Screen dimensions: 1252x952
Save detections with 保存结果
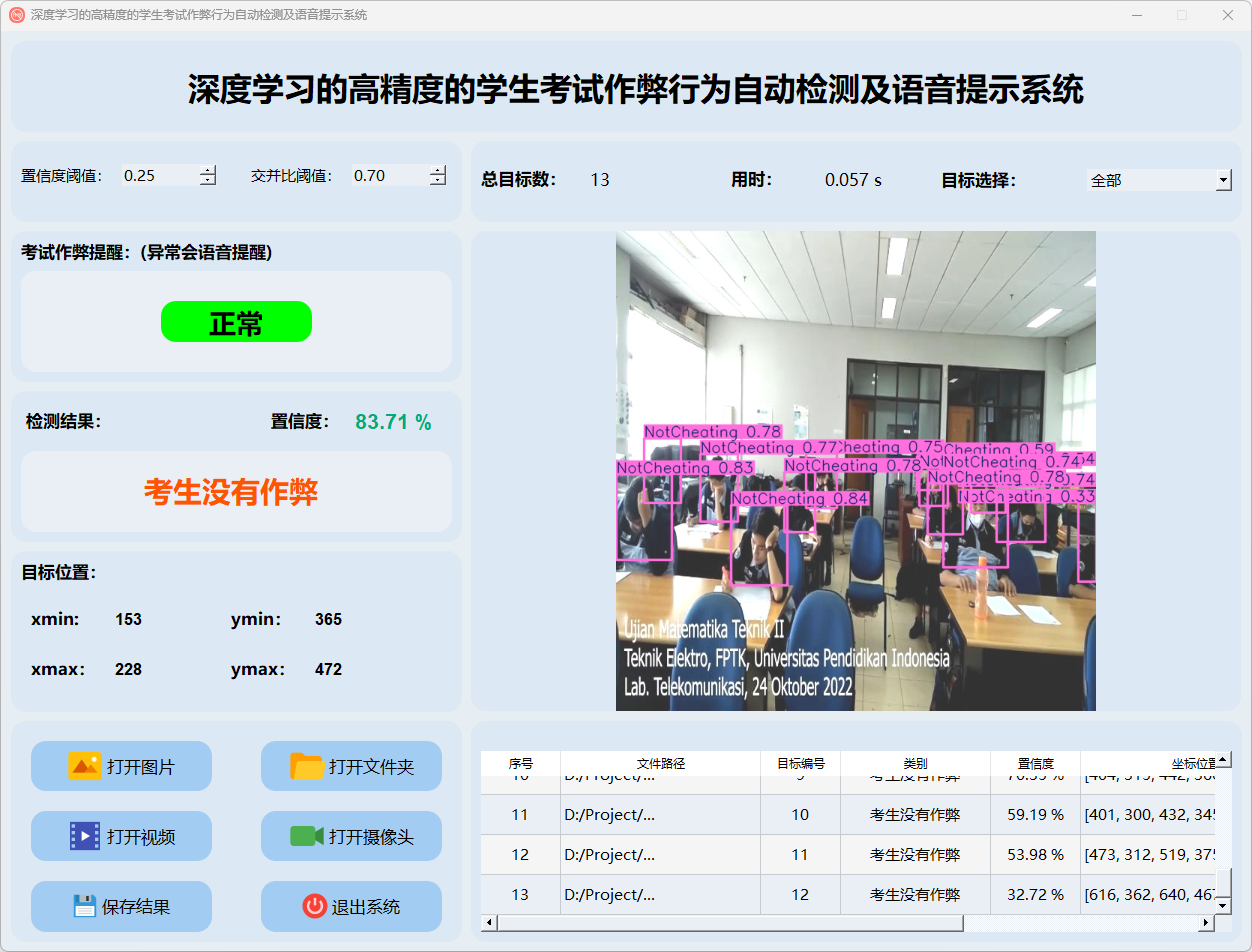(121, 906)
